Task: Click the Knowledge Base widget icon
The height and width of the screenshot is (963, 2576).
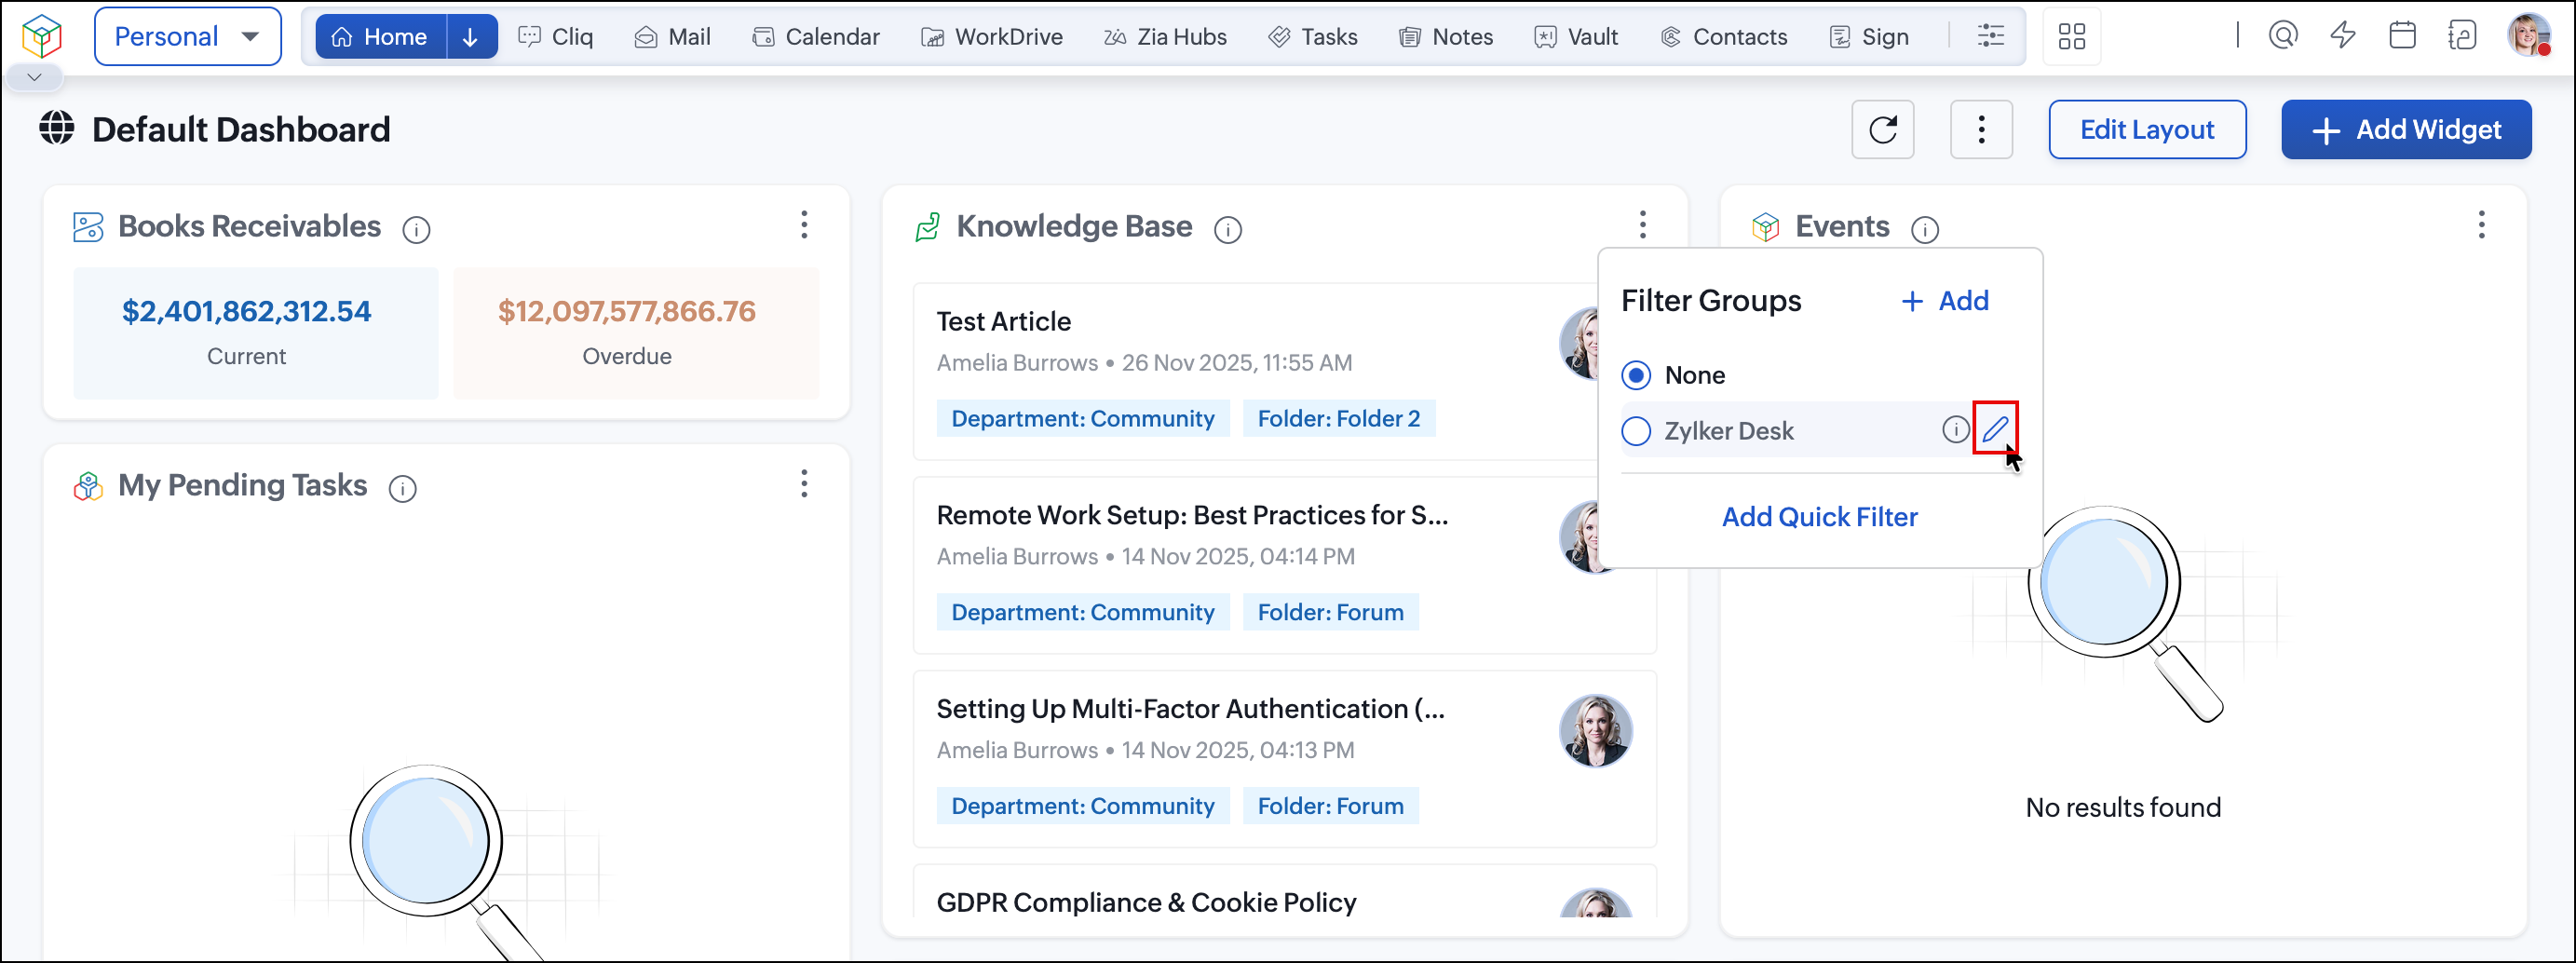Action: (928, 227)
